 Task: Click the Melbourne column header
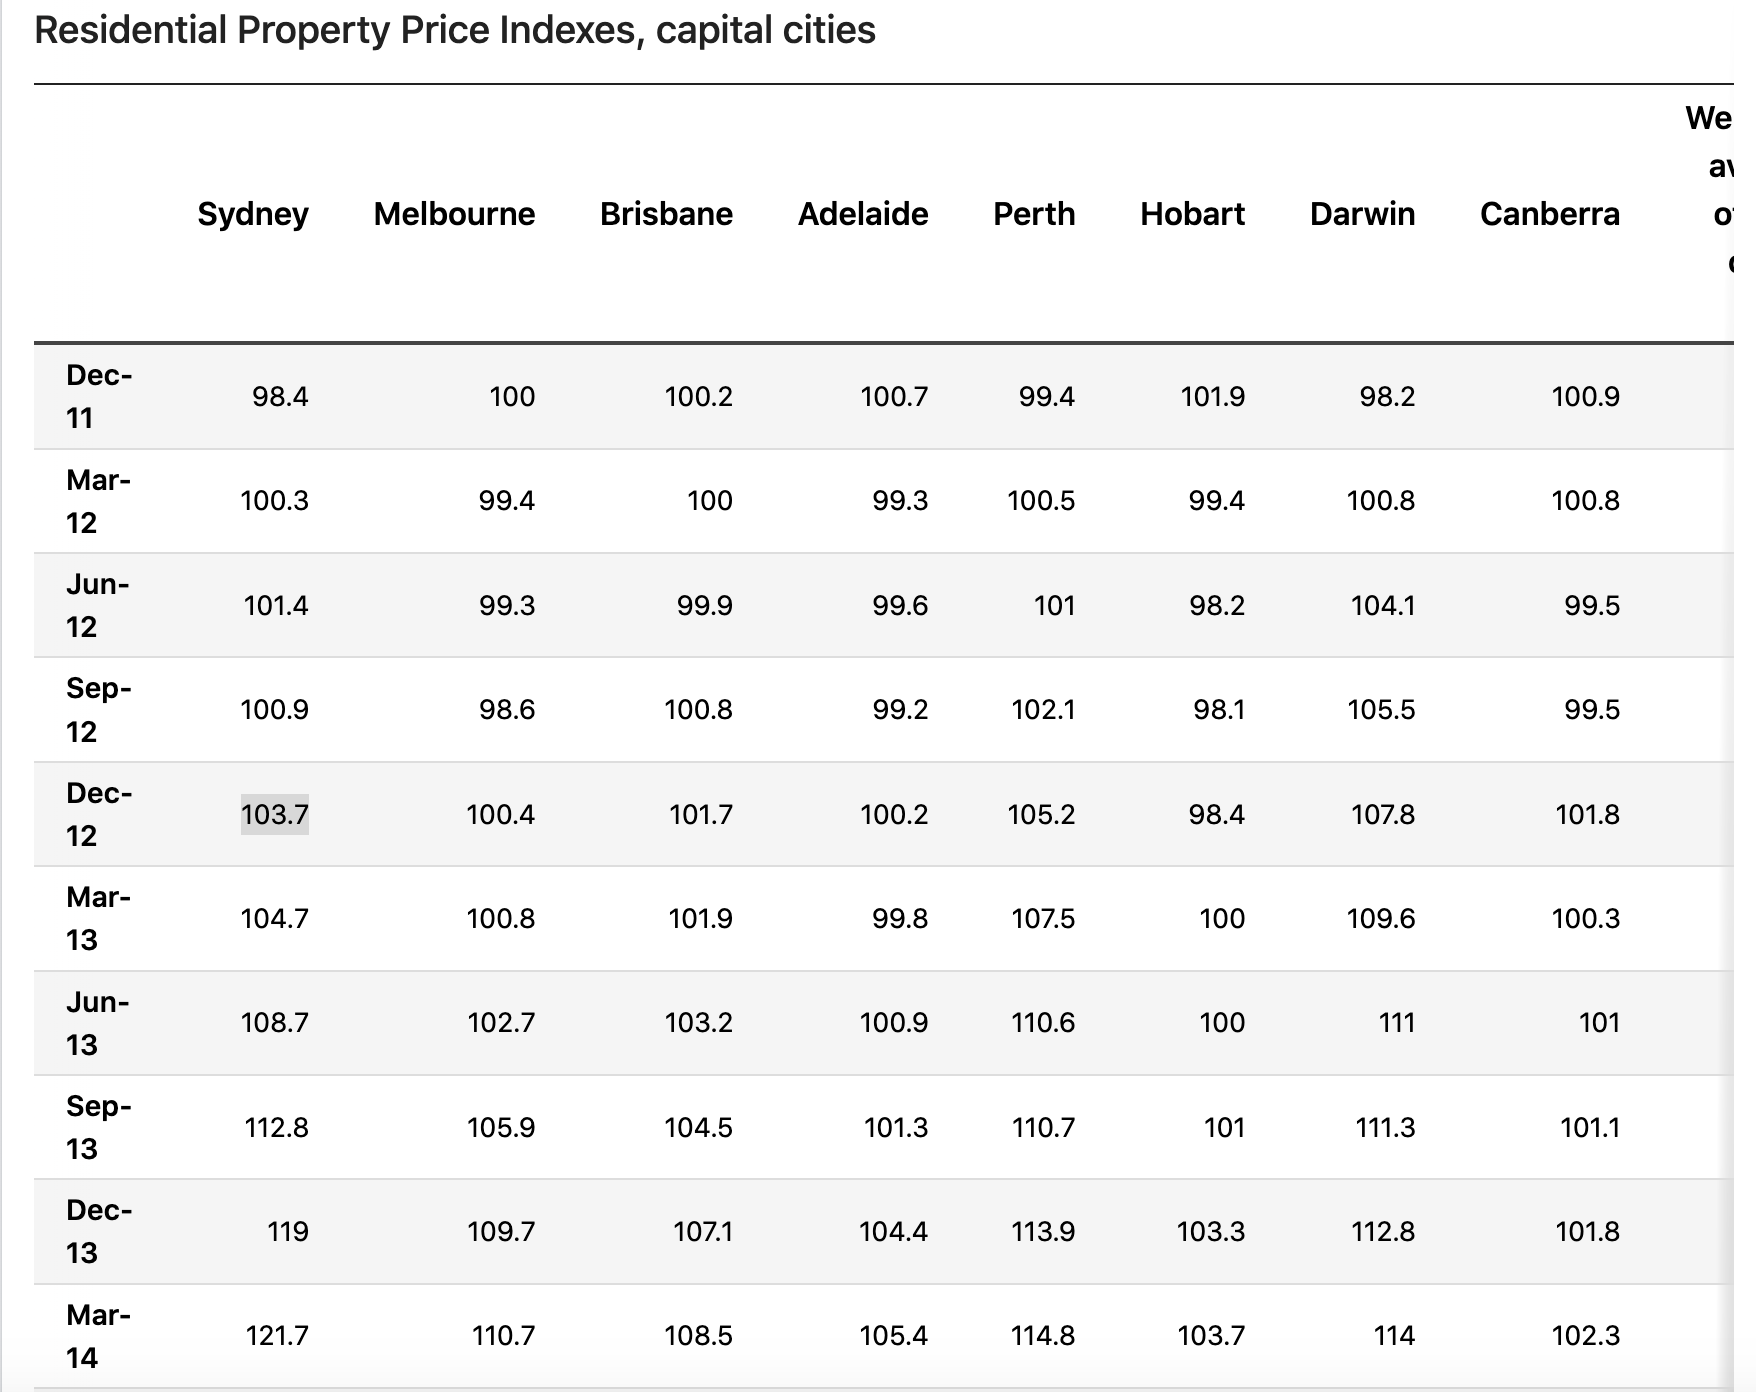[x=454, y=214]
